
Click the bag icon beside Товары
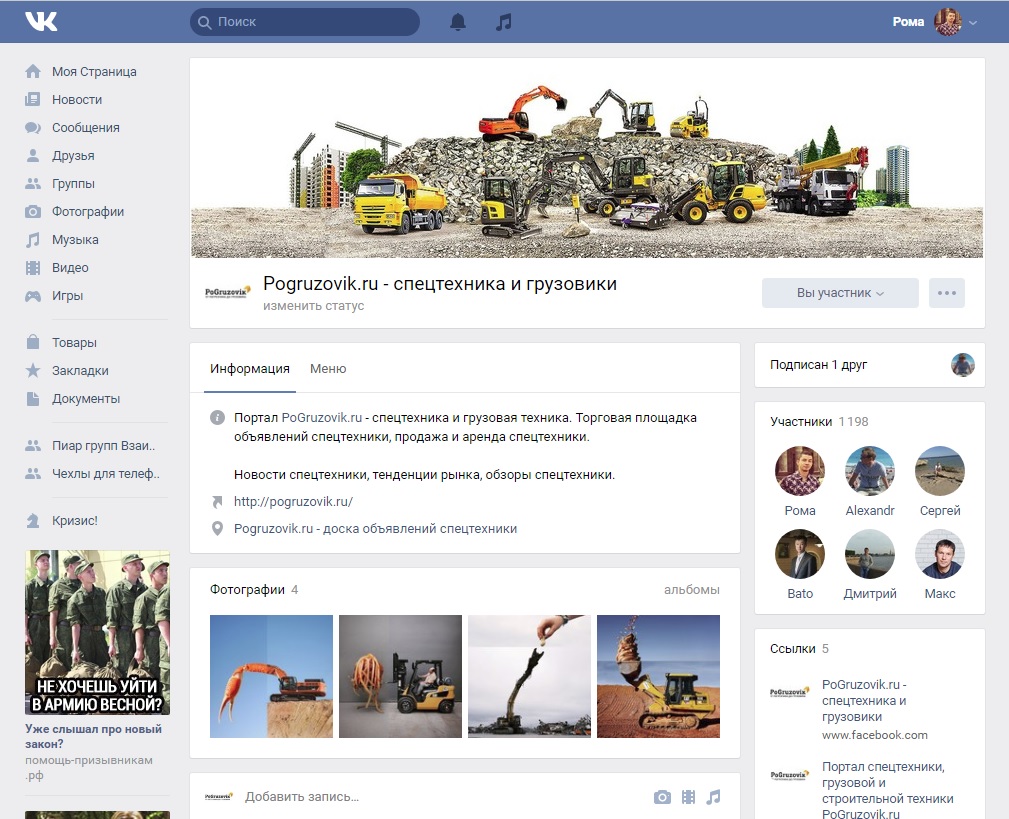[33, 342]
